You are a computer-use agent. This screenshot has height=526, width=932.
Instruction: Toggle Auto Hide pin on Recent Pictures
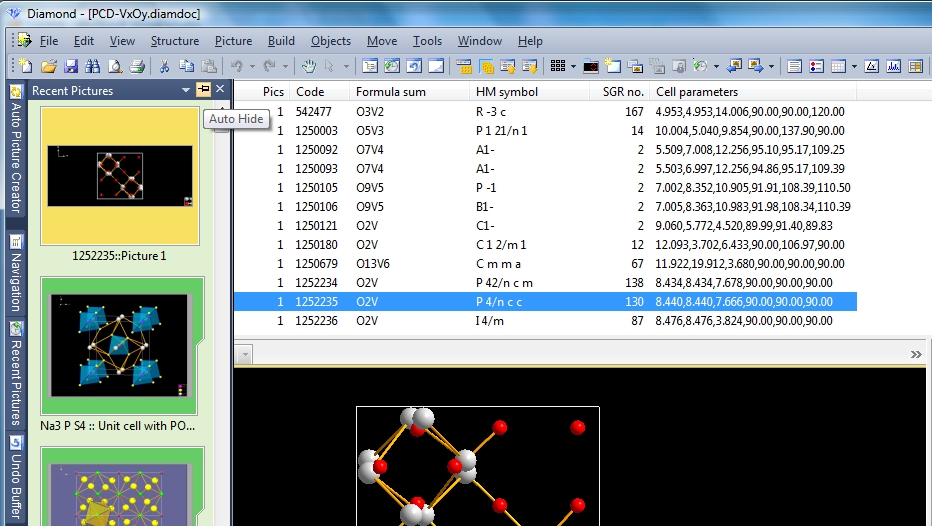204,90
